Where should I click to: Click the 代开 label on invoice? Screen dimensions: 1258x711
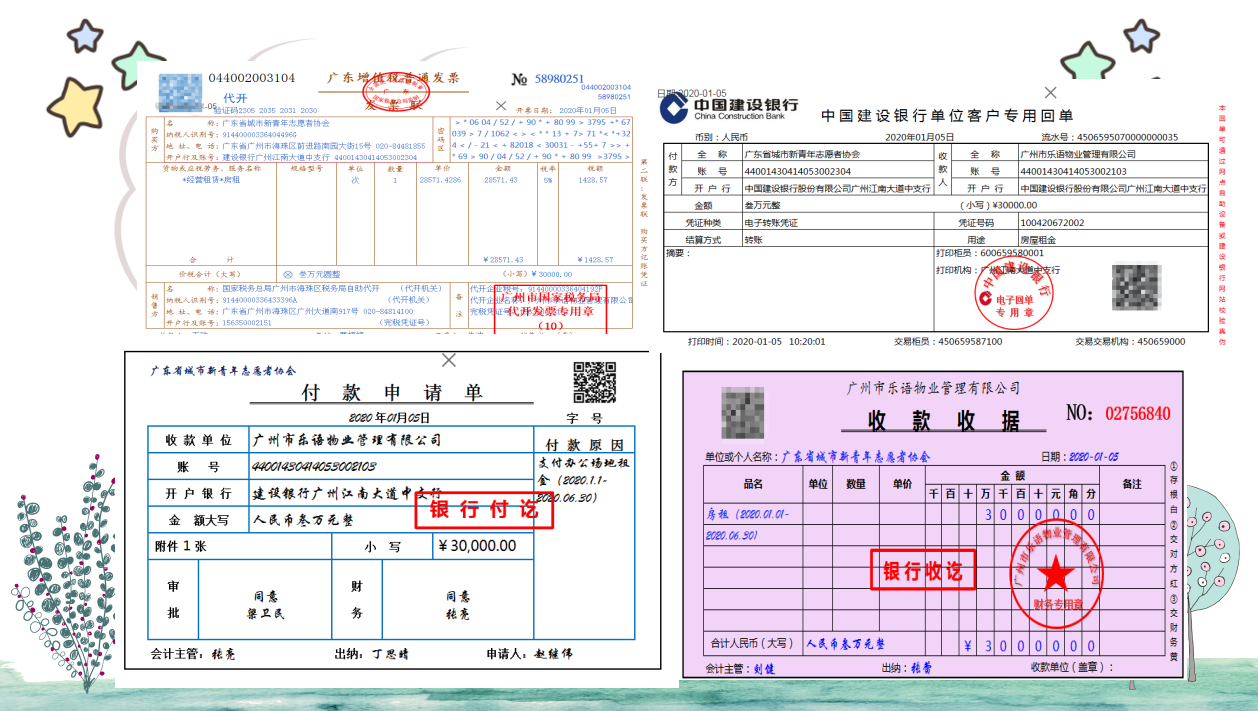(x=235, y=98)
